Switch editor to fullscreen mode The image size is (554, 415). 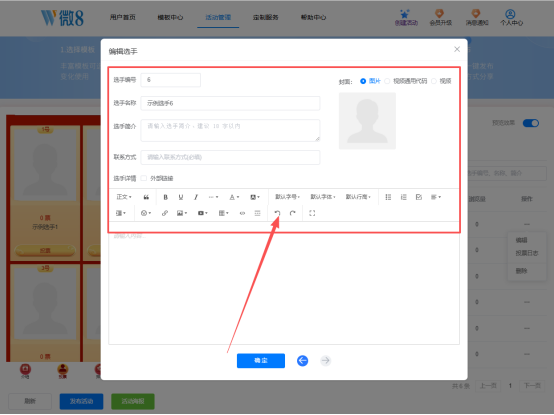pyautogui.click(x=312, y=213)
